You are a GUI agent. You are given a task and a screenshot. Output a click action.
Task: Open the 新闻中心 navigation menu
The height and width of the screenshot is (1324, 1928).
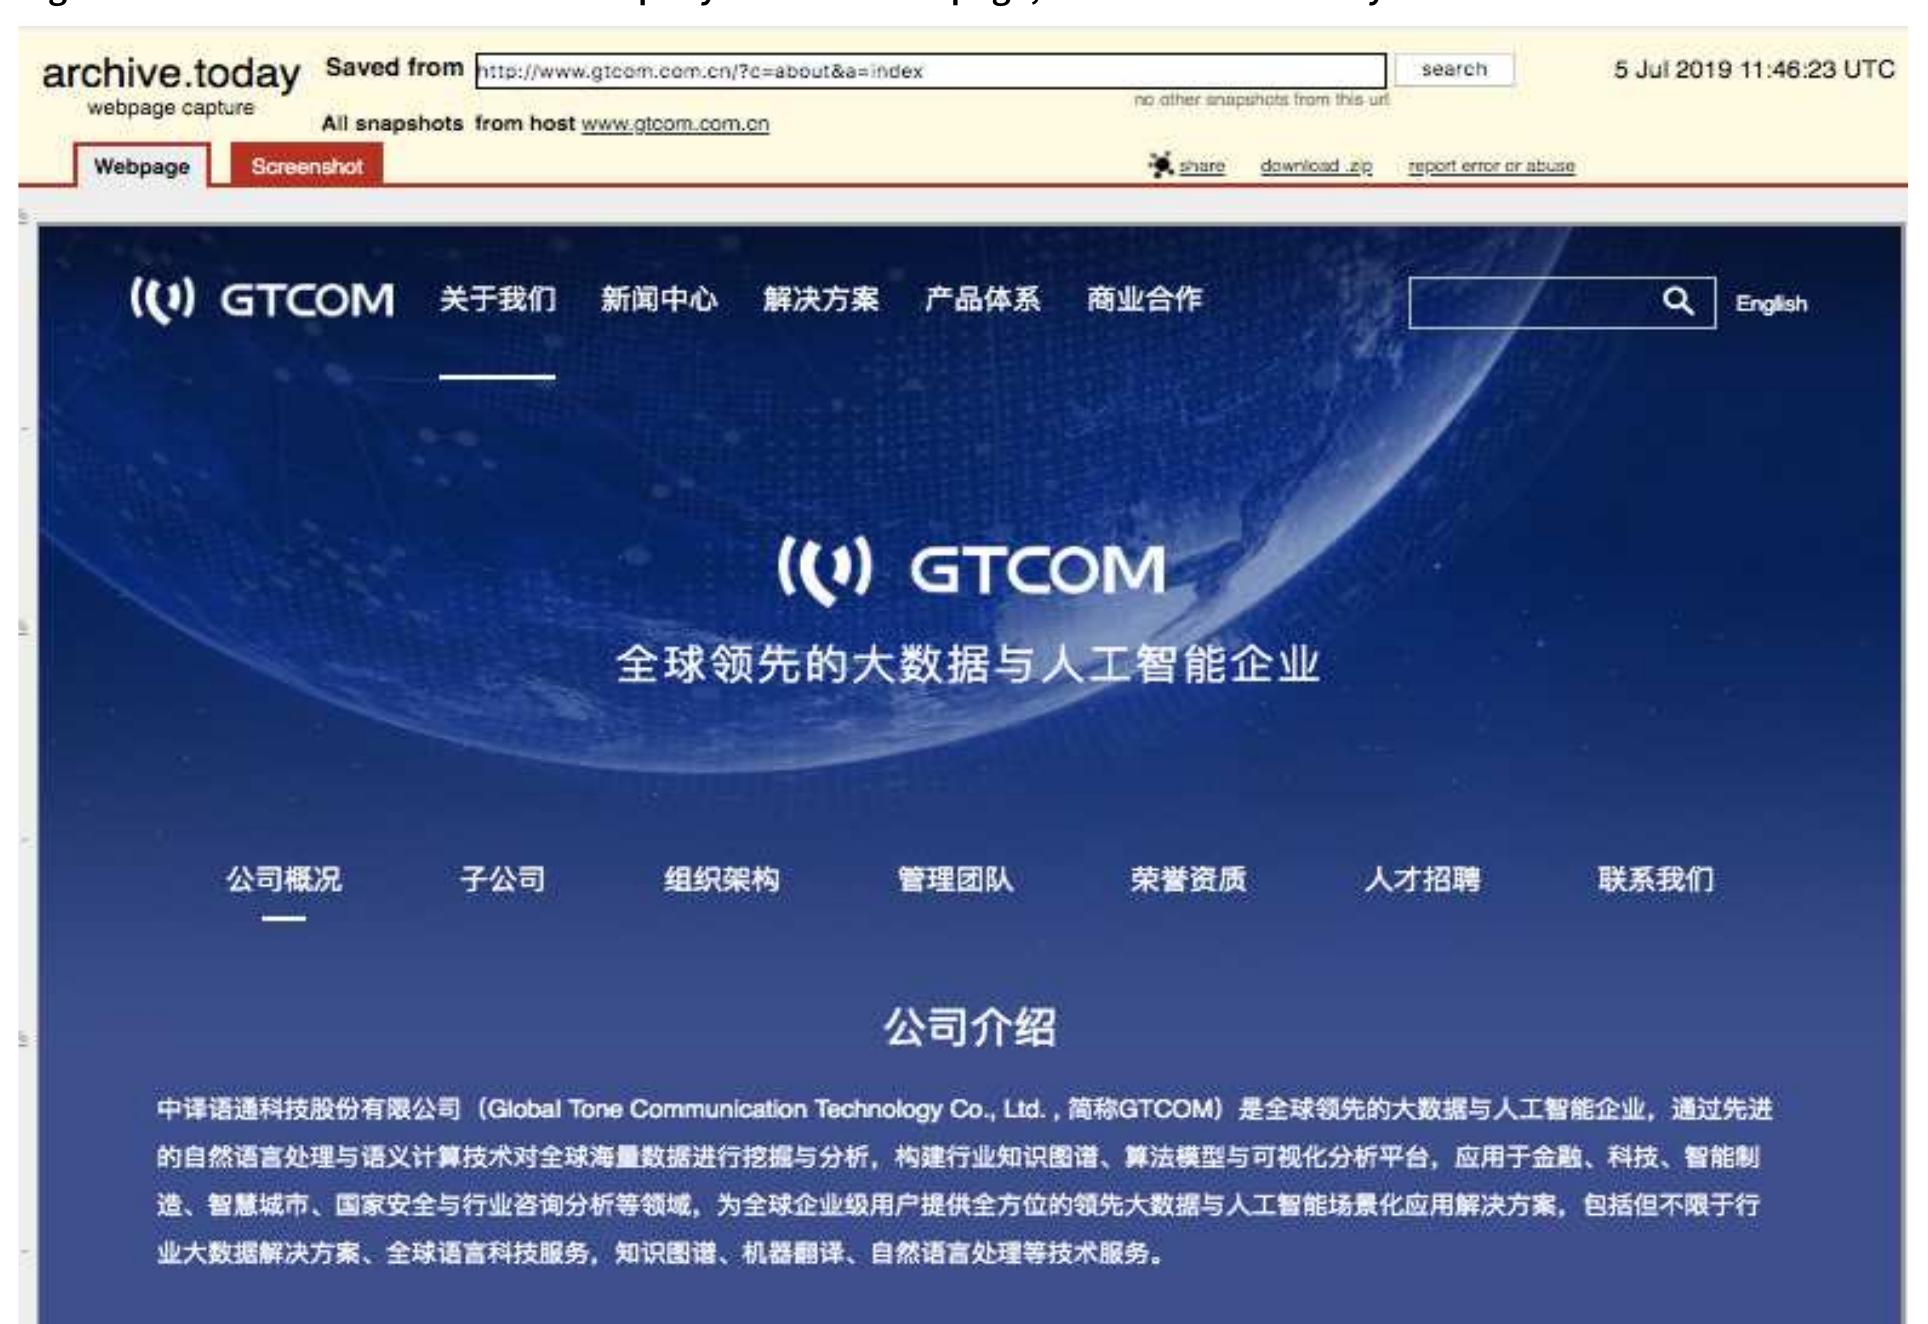click(658, 299)
